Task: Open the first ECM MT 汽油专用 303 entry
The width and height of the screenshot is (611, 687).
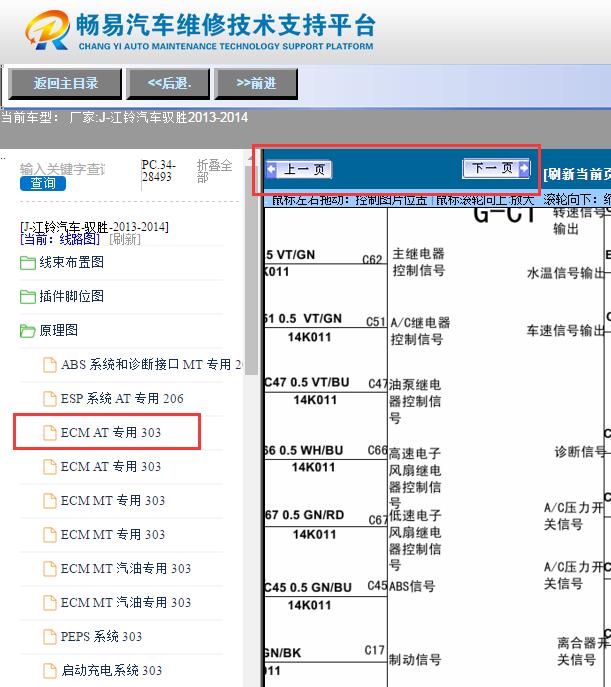Action: (126, 569)
